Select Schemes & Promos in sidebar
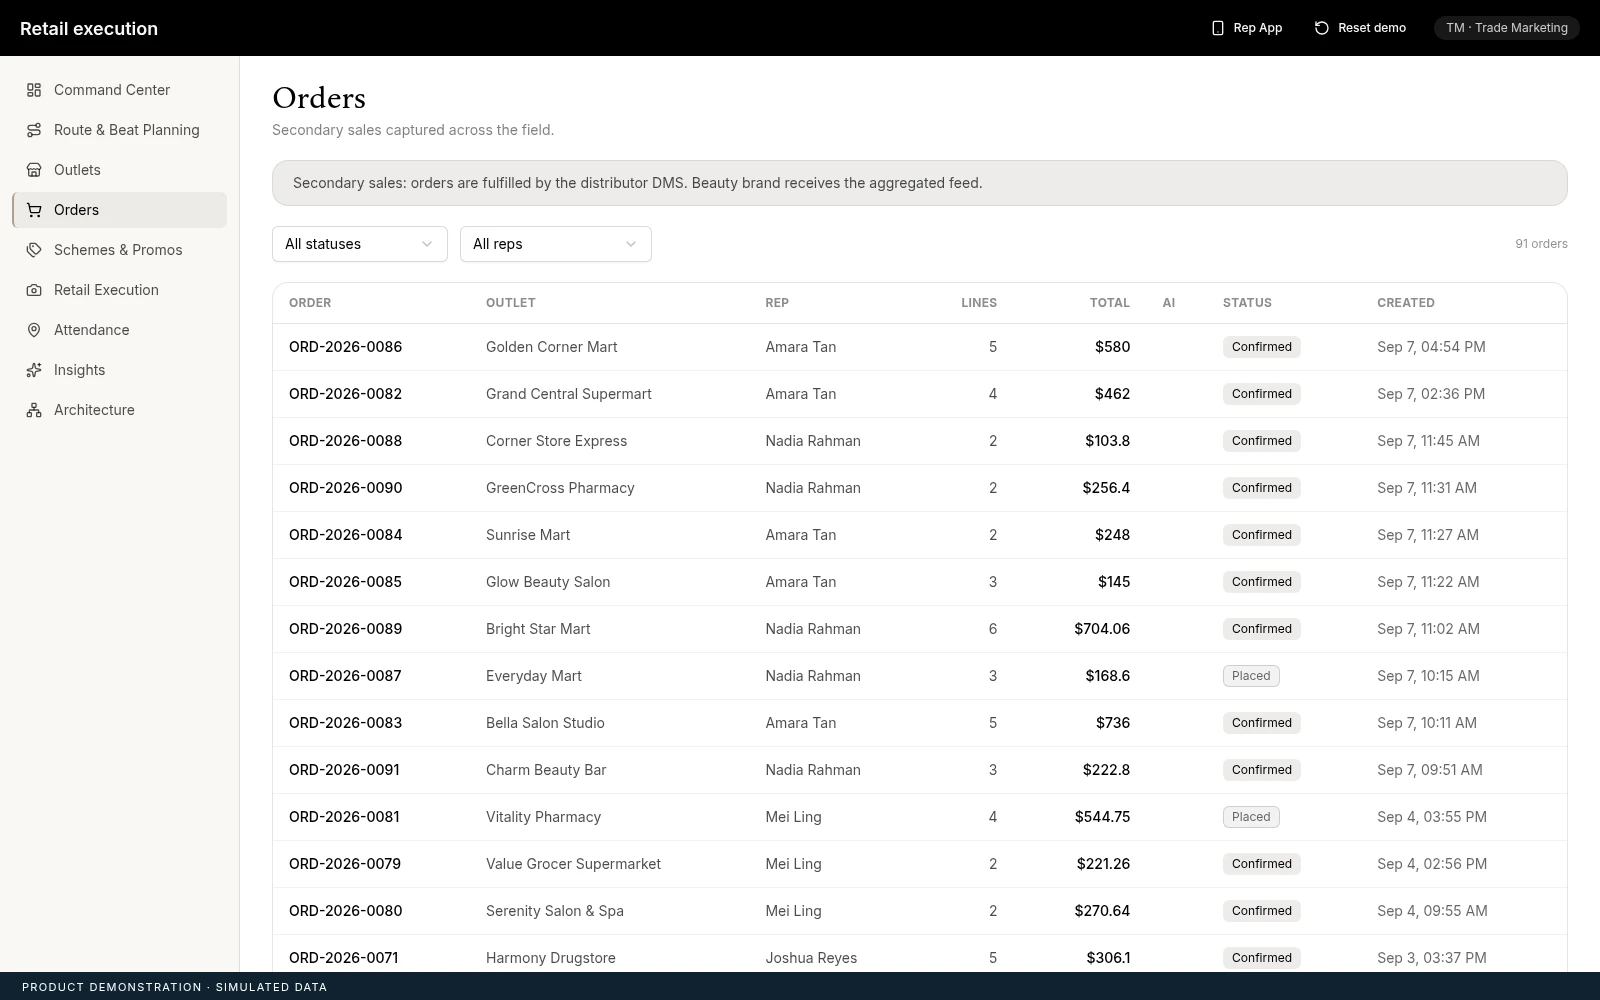Viewport: 1600px width, 1000px height. tap(120, 250)
